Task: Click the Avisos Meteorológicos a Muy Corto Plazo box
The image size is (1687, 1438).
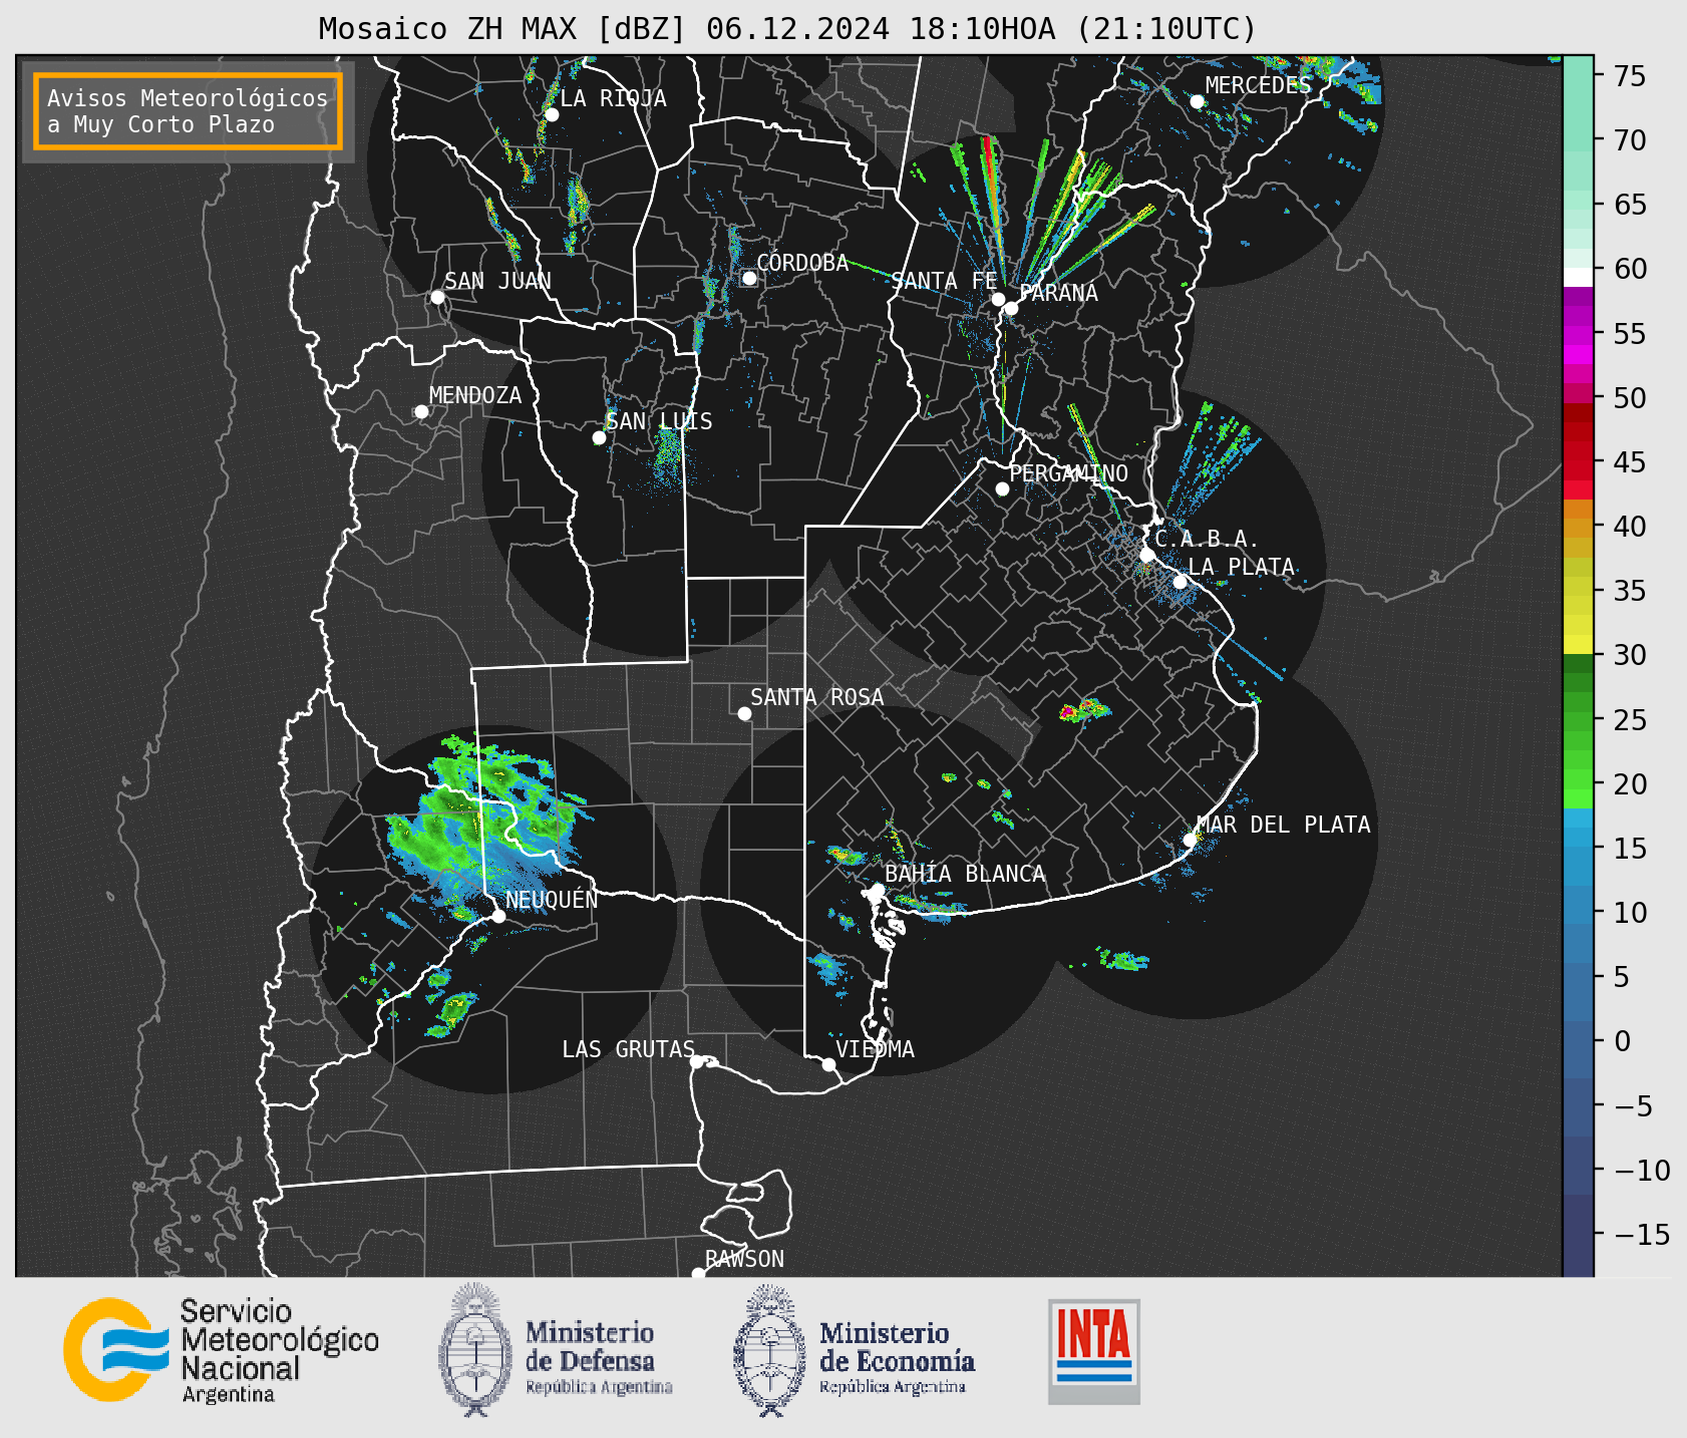Action: (x=188, y=111)
